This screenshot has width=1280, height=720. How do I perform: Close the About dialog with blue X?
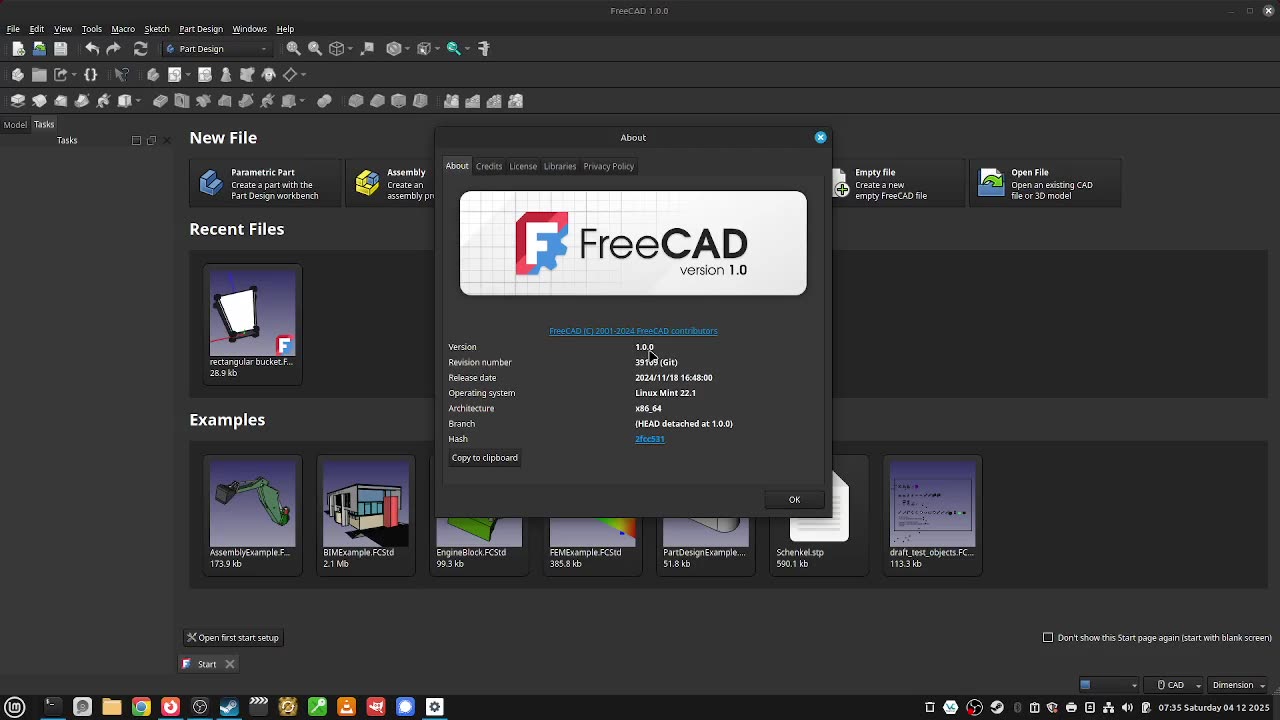[x=821, y=137]
